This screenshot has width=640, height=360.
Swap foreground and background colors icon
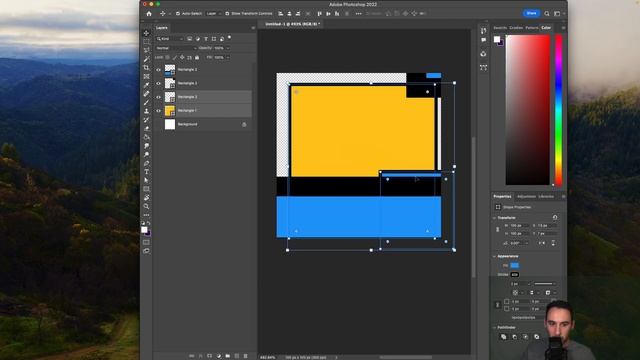[x=149, y=223]
